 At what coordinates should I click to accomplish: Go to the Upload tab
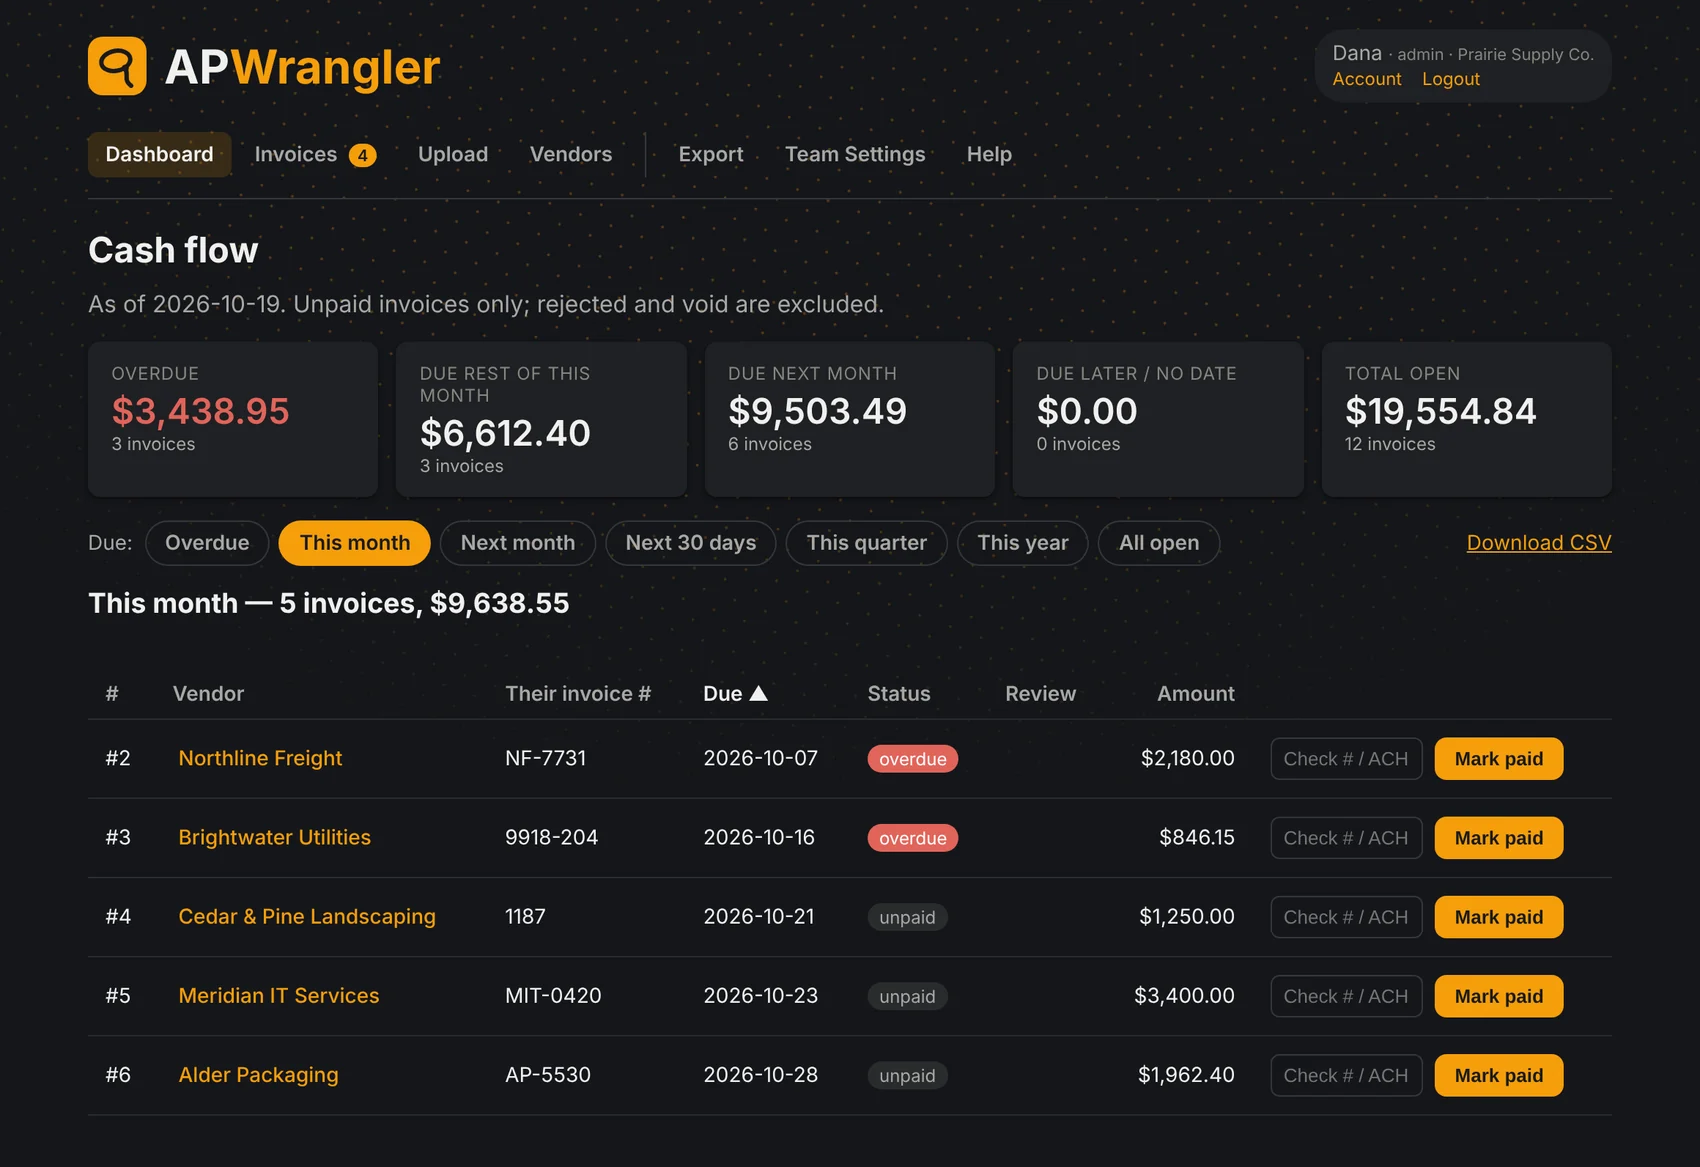[x=453, y=154]
